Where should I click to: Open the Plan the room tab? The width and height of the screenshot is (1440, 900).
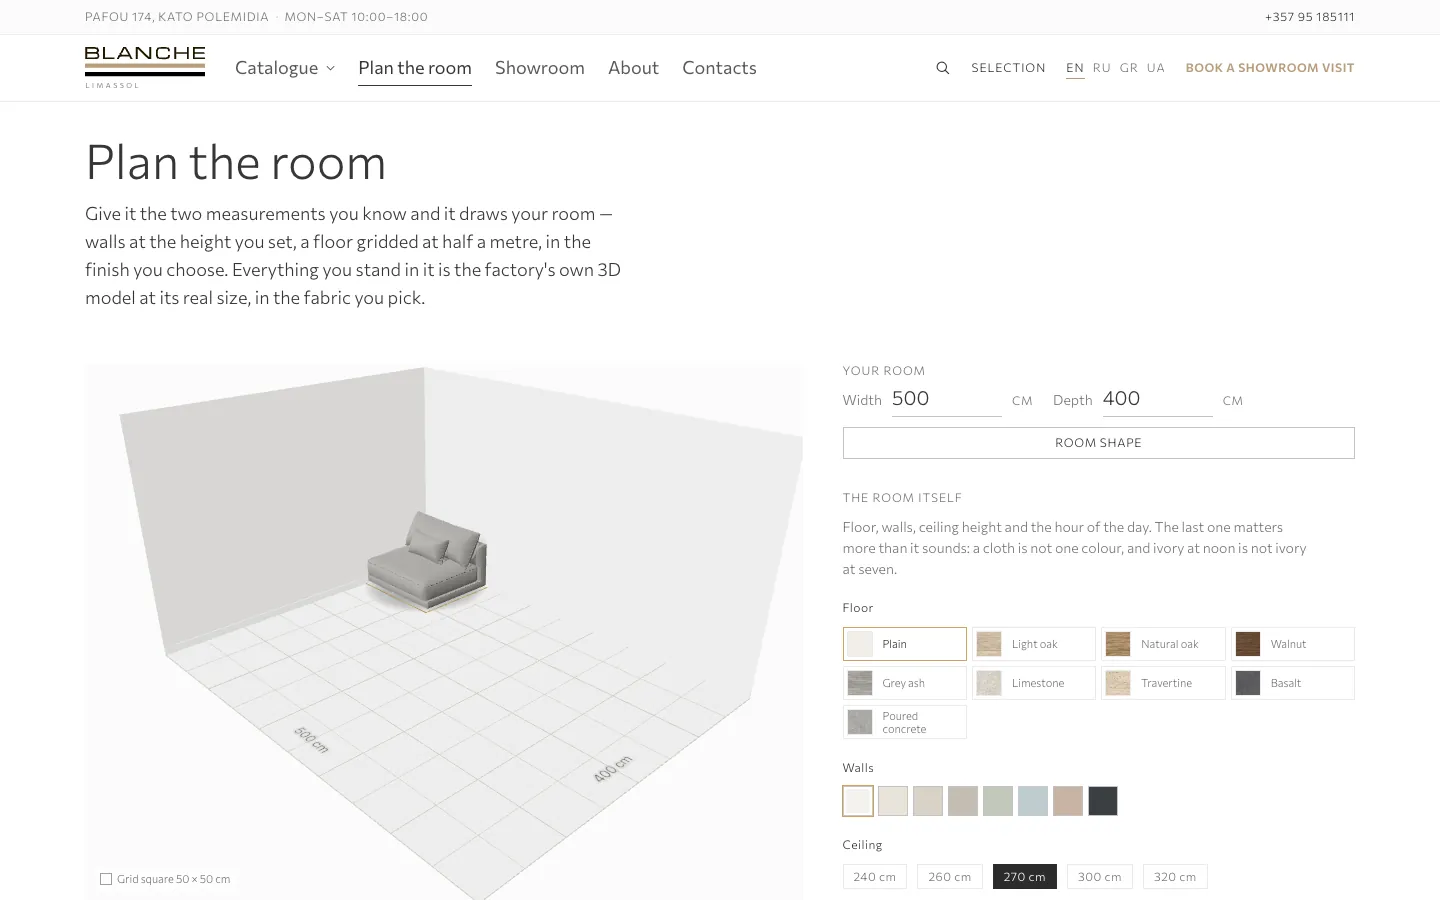415,68
